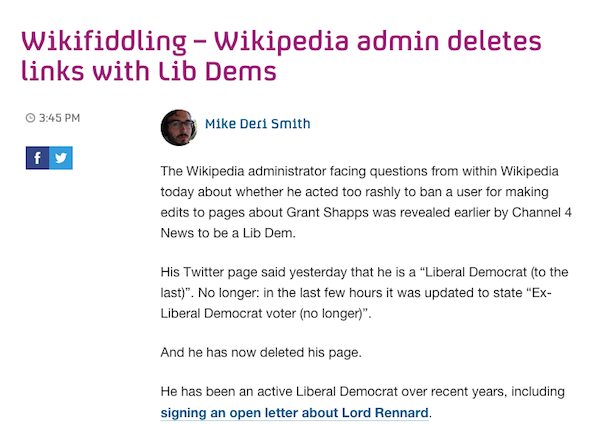Share the article via Facebook icon
The image size is (590, 424).
[x=37, y=158]
